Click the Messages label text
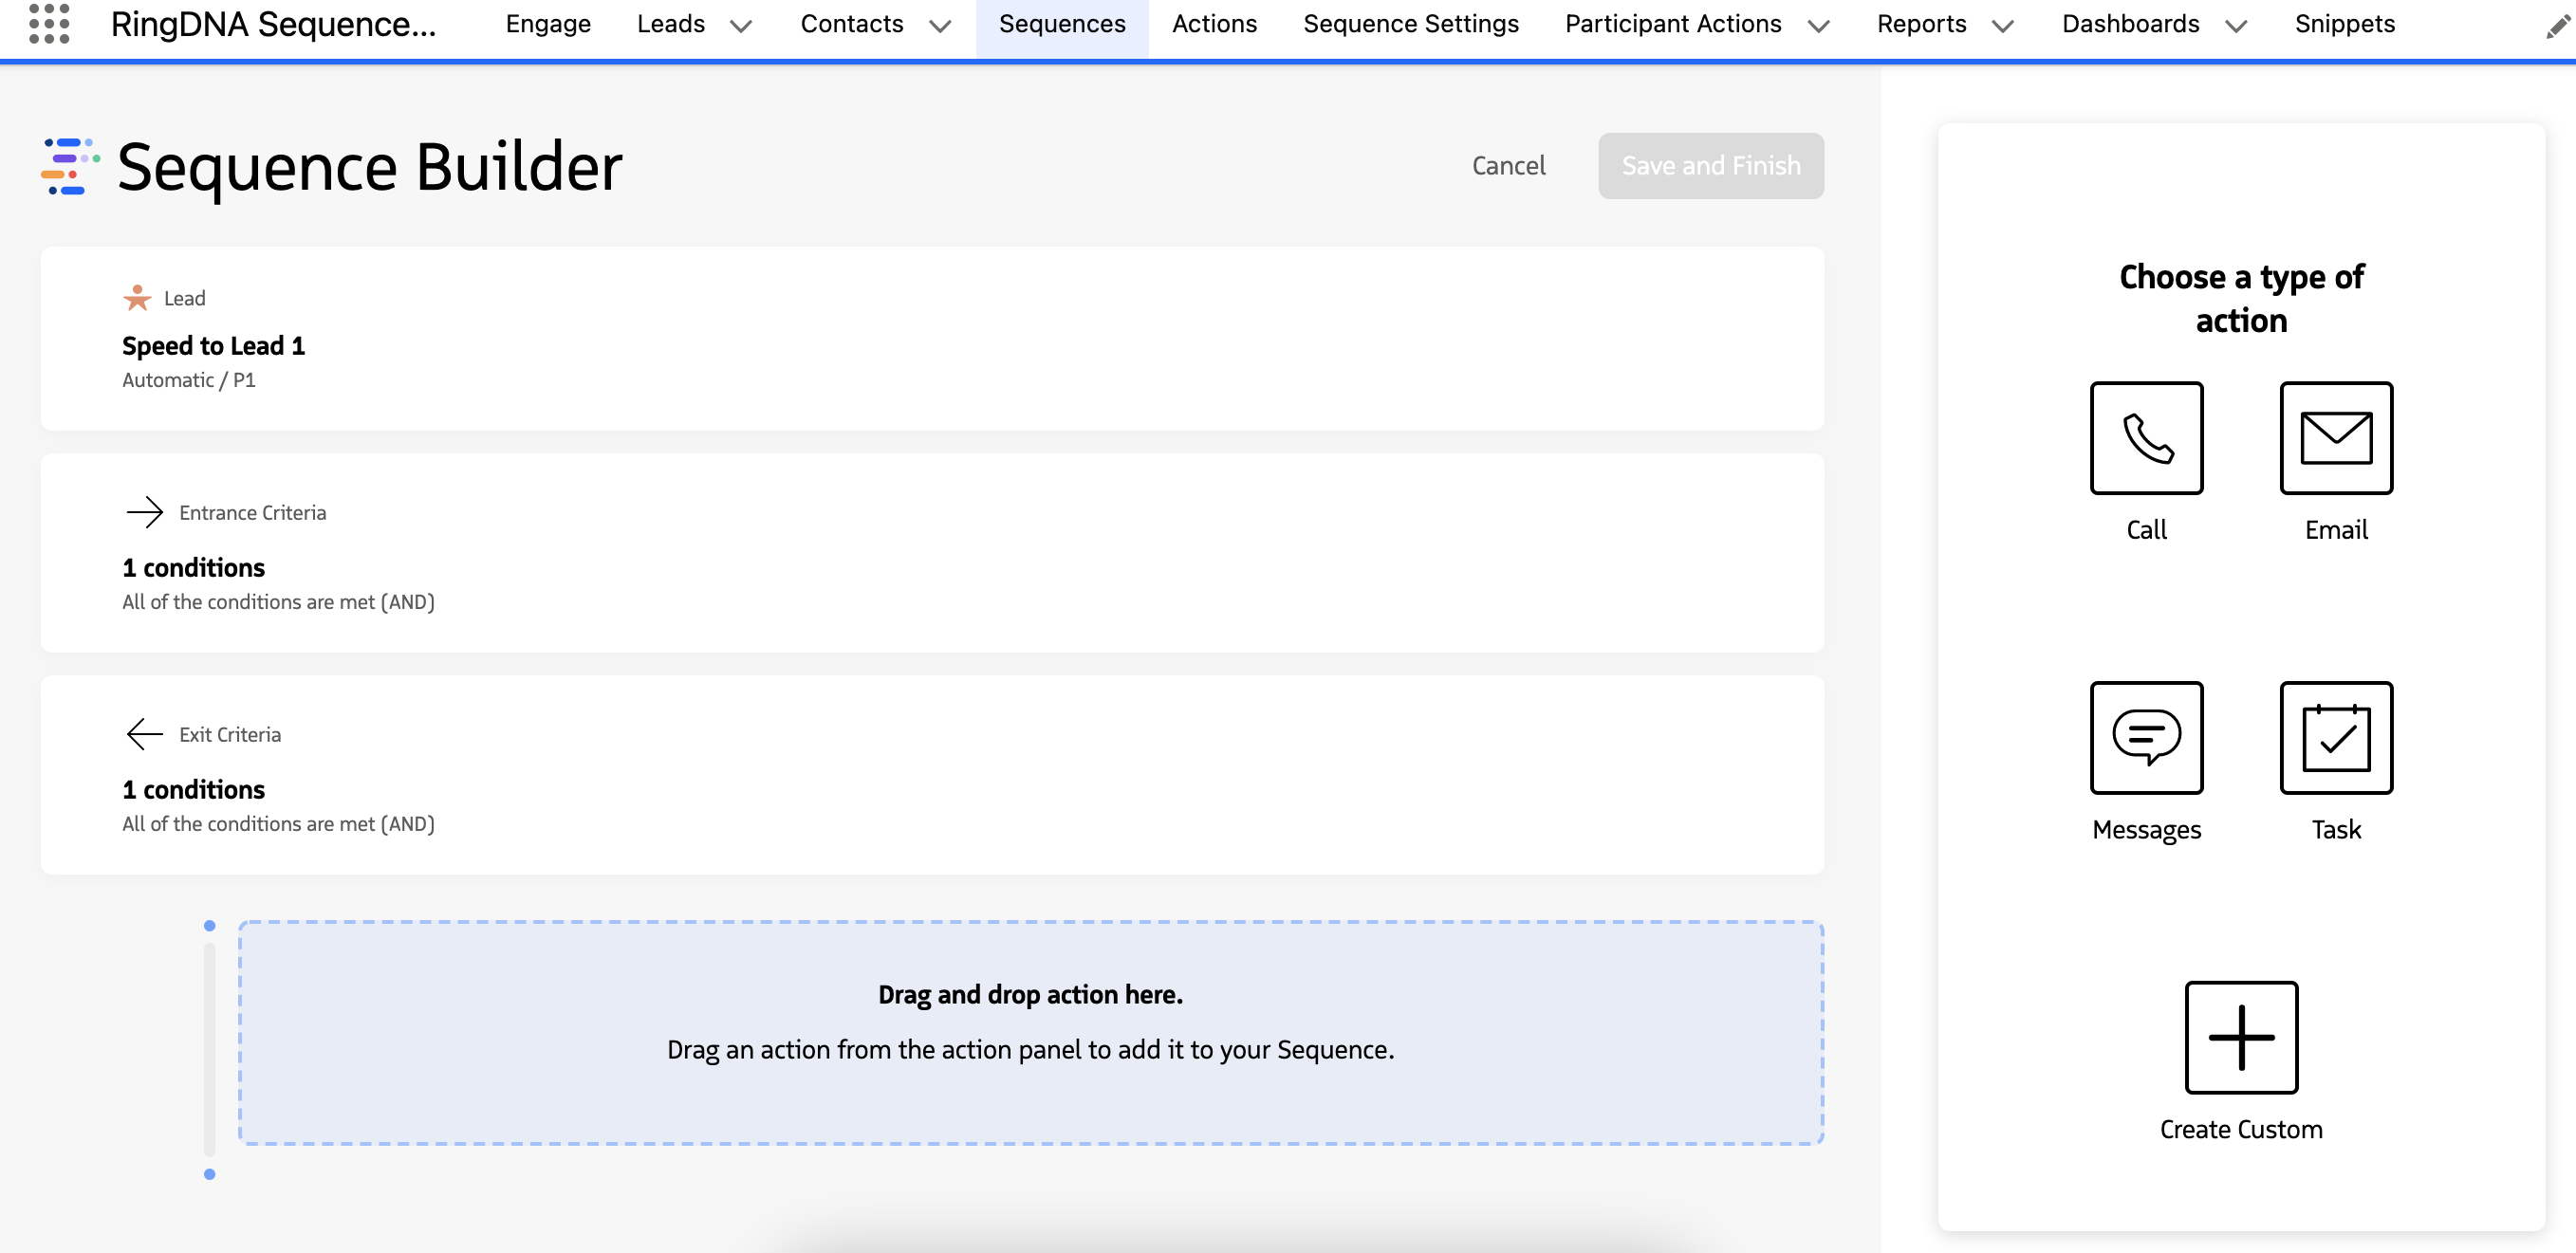Screen dimensions: 2576x1253 (x=2146, y=829)
